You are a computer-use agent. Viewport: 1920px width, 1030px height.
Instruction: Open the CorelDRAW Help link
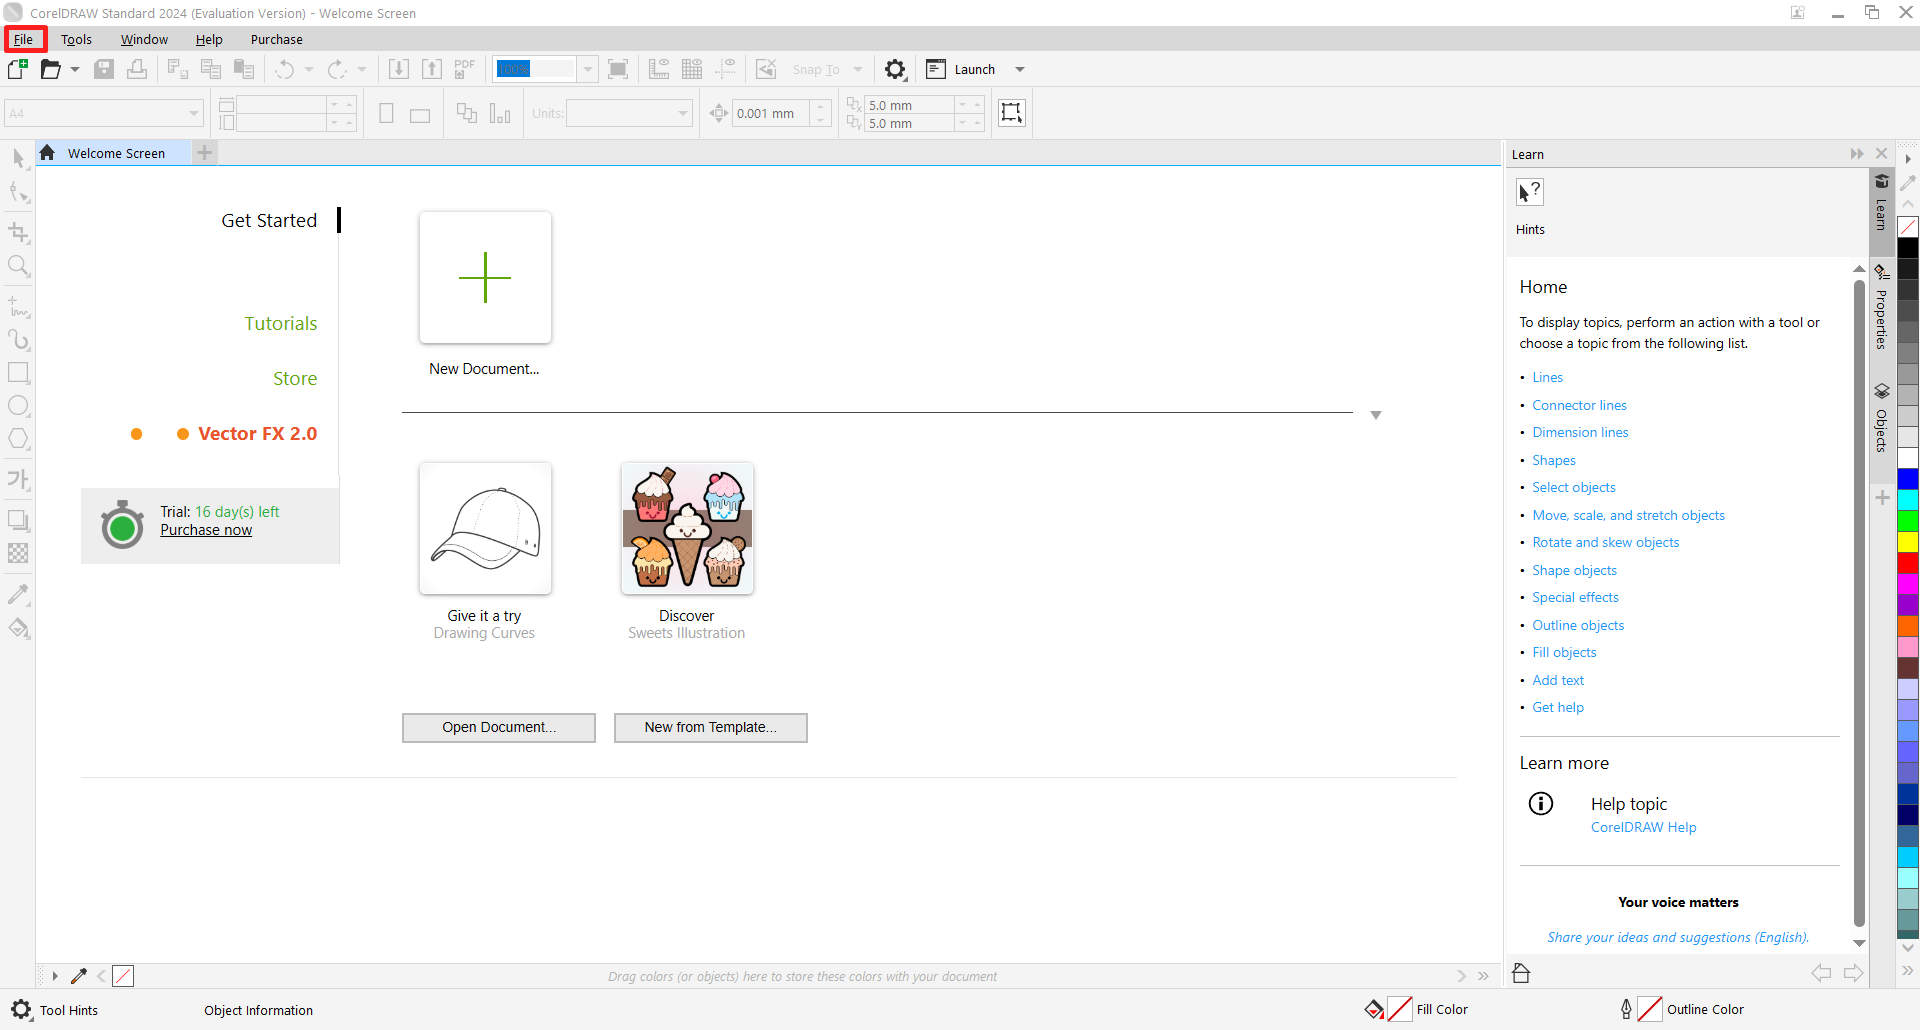1643,827
